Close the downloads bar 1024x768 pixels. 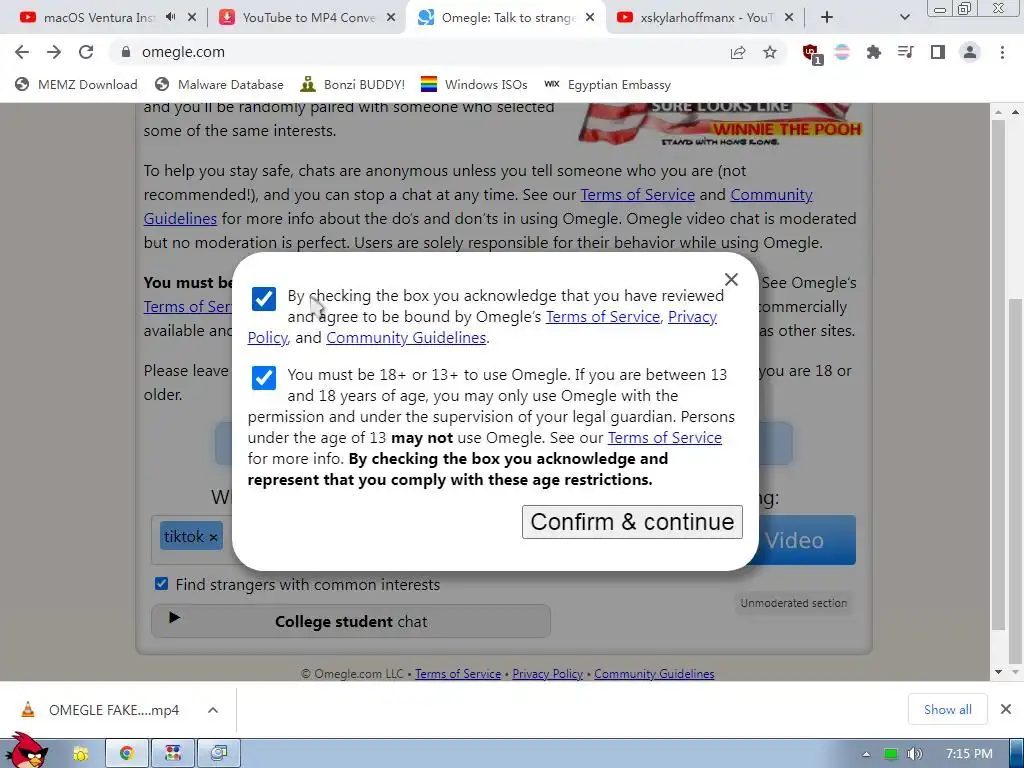tap(1006, 709)
